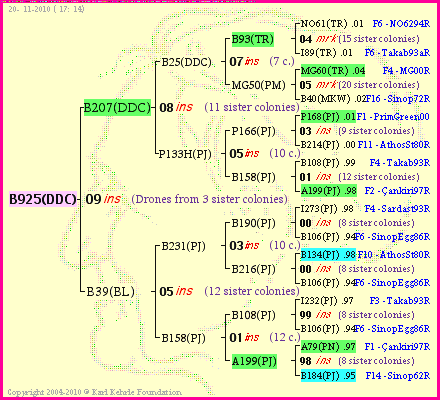Viewport: 440px width, 400px height.
Task: Click the highlighted A199(PJ) node at bottom
Action: [x=254, y=361]
